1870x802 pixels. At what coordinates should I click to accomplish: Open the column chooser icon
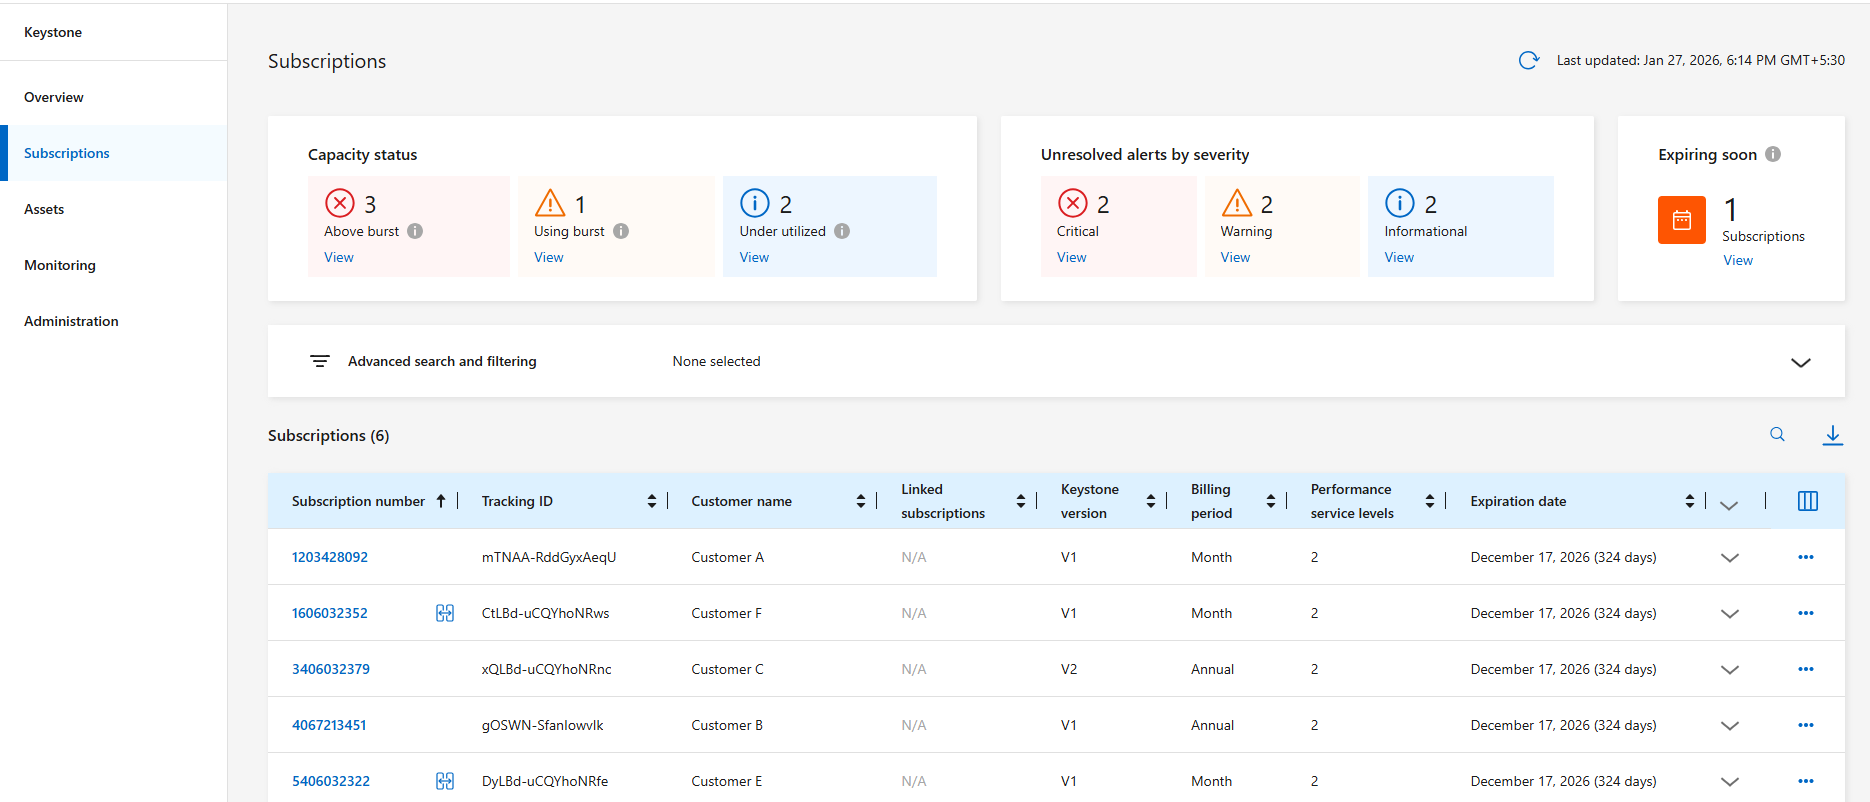1807,501
